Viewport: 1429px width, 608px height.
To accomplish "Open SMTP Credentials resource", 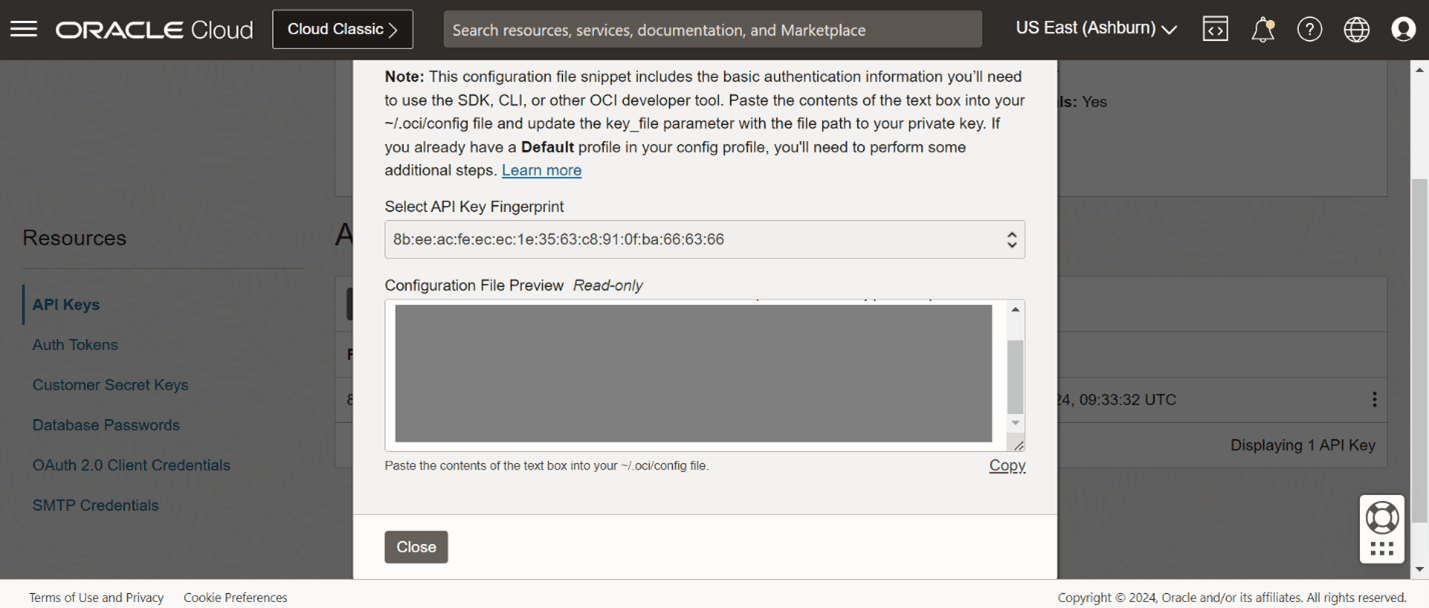I will coord(95,505).
